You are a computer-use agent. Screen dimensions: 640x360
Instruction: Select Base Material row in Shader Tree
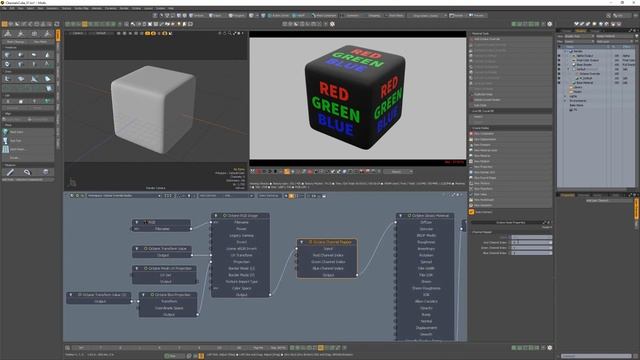click(596, 82)
